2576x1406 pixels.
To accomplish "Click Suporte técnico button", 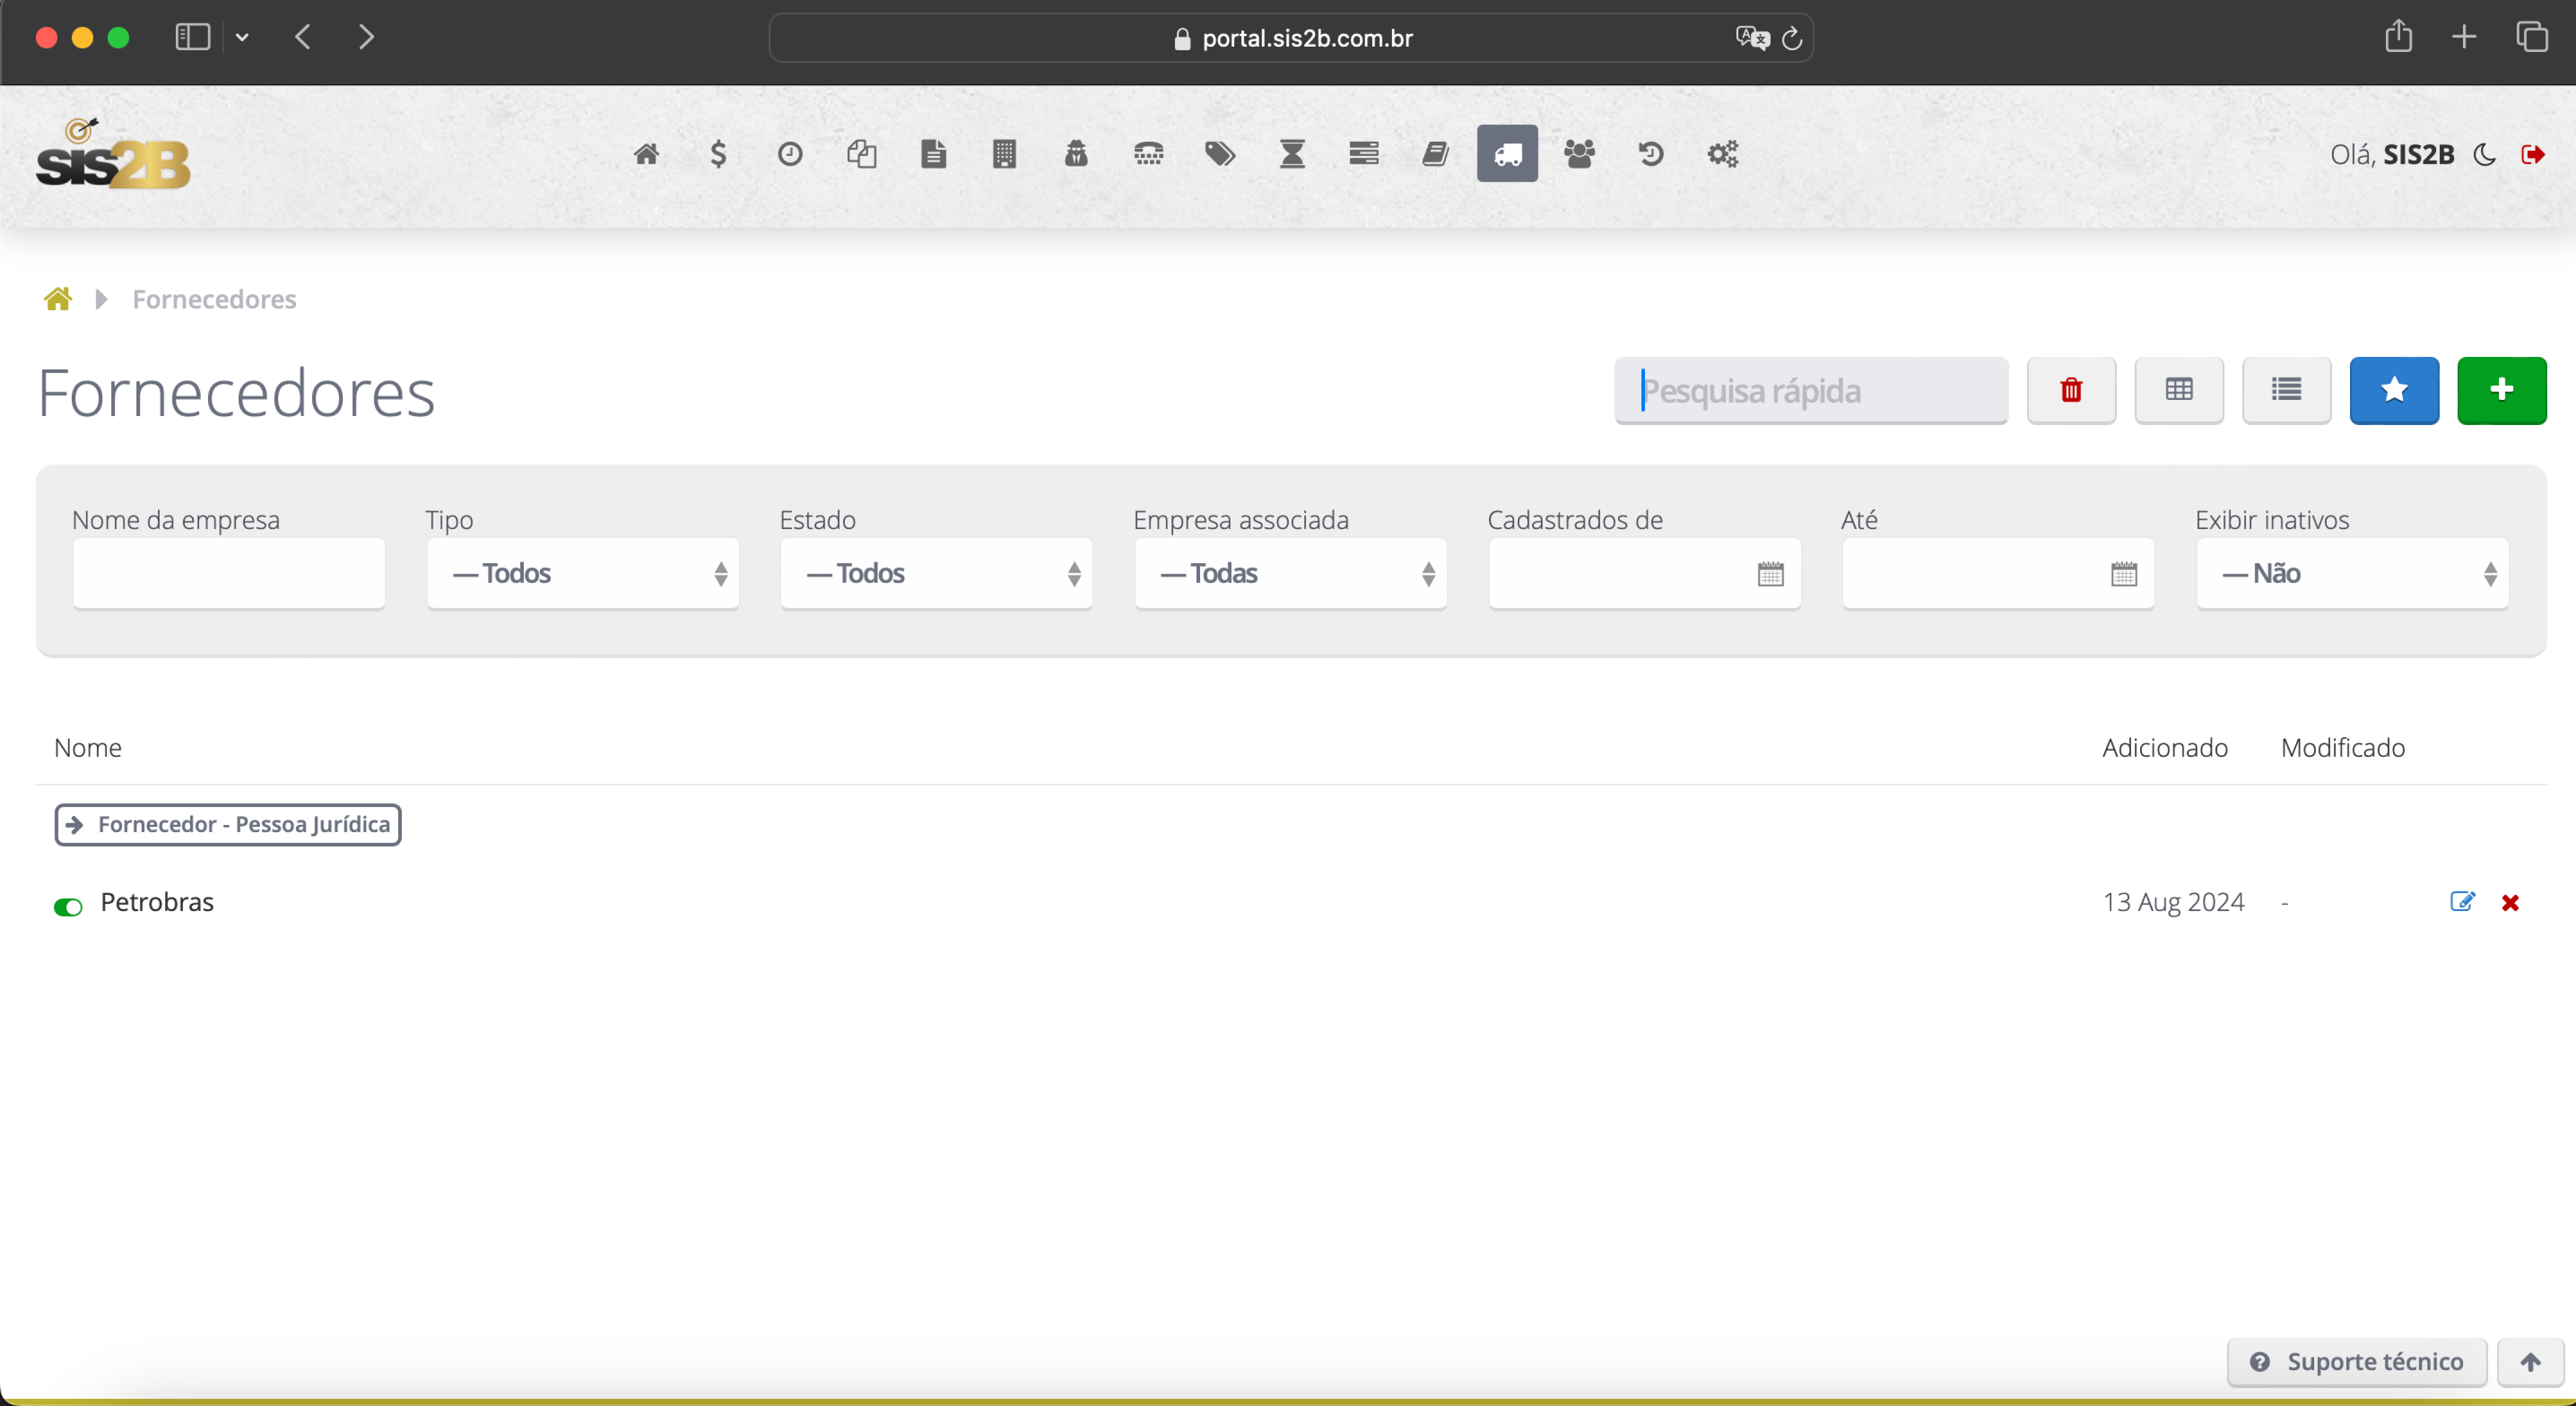I will tap(2357, 1361).
